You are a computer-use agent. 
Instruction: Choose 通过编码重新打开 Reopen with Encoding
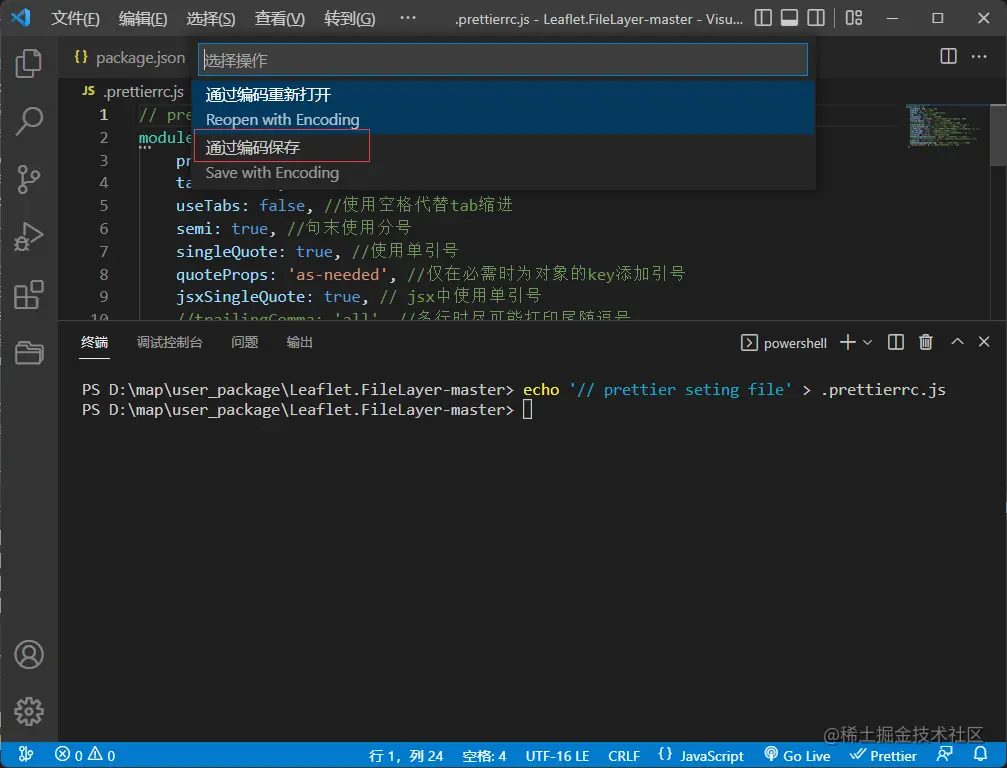[503, 107]
